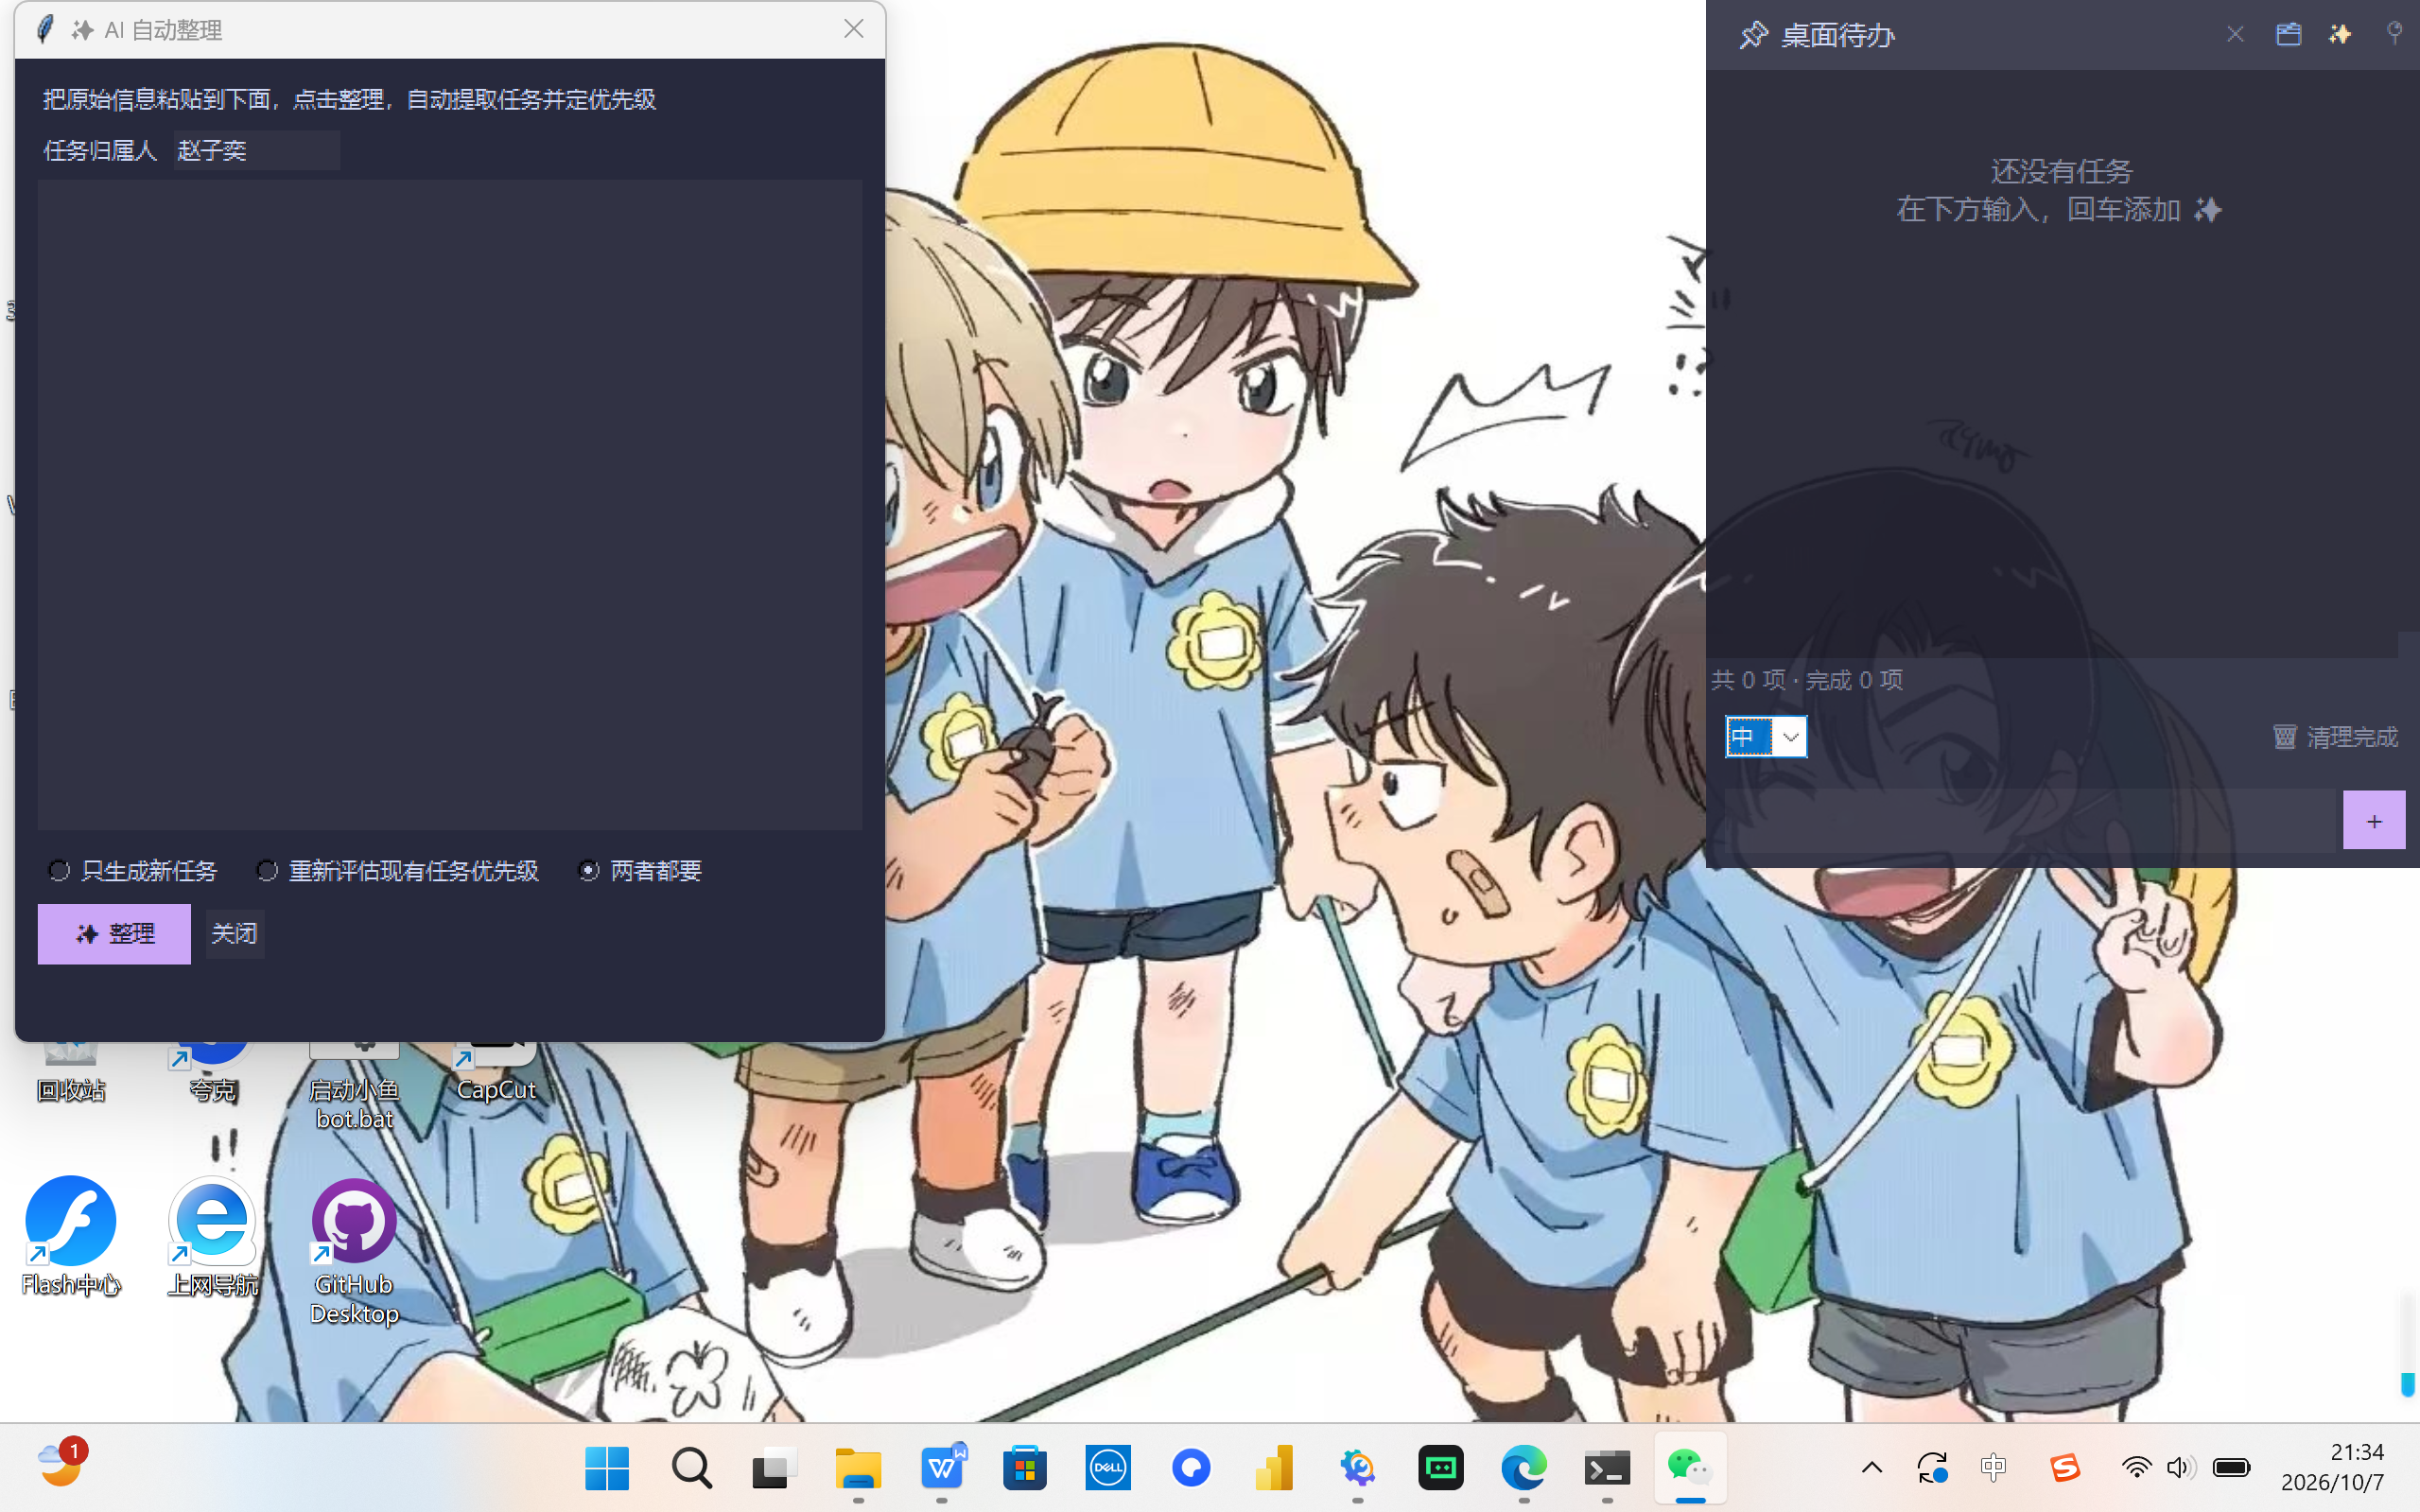Open taskbar Search magnifier

click(691, 1468)
